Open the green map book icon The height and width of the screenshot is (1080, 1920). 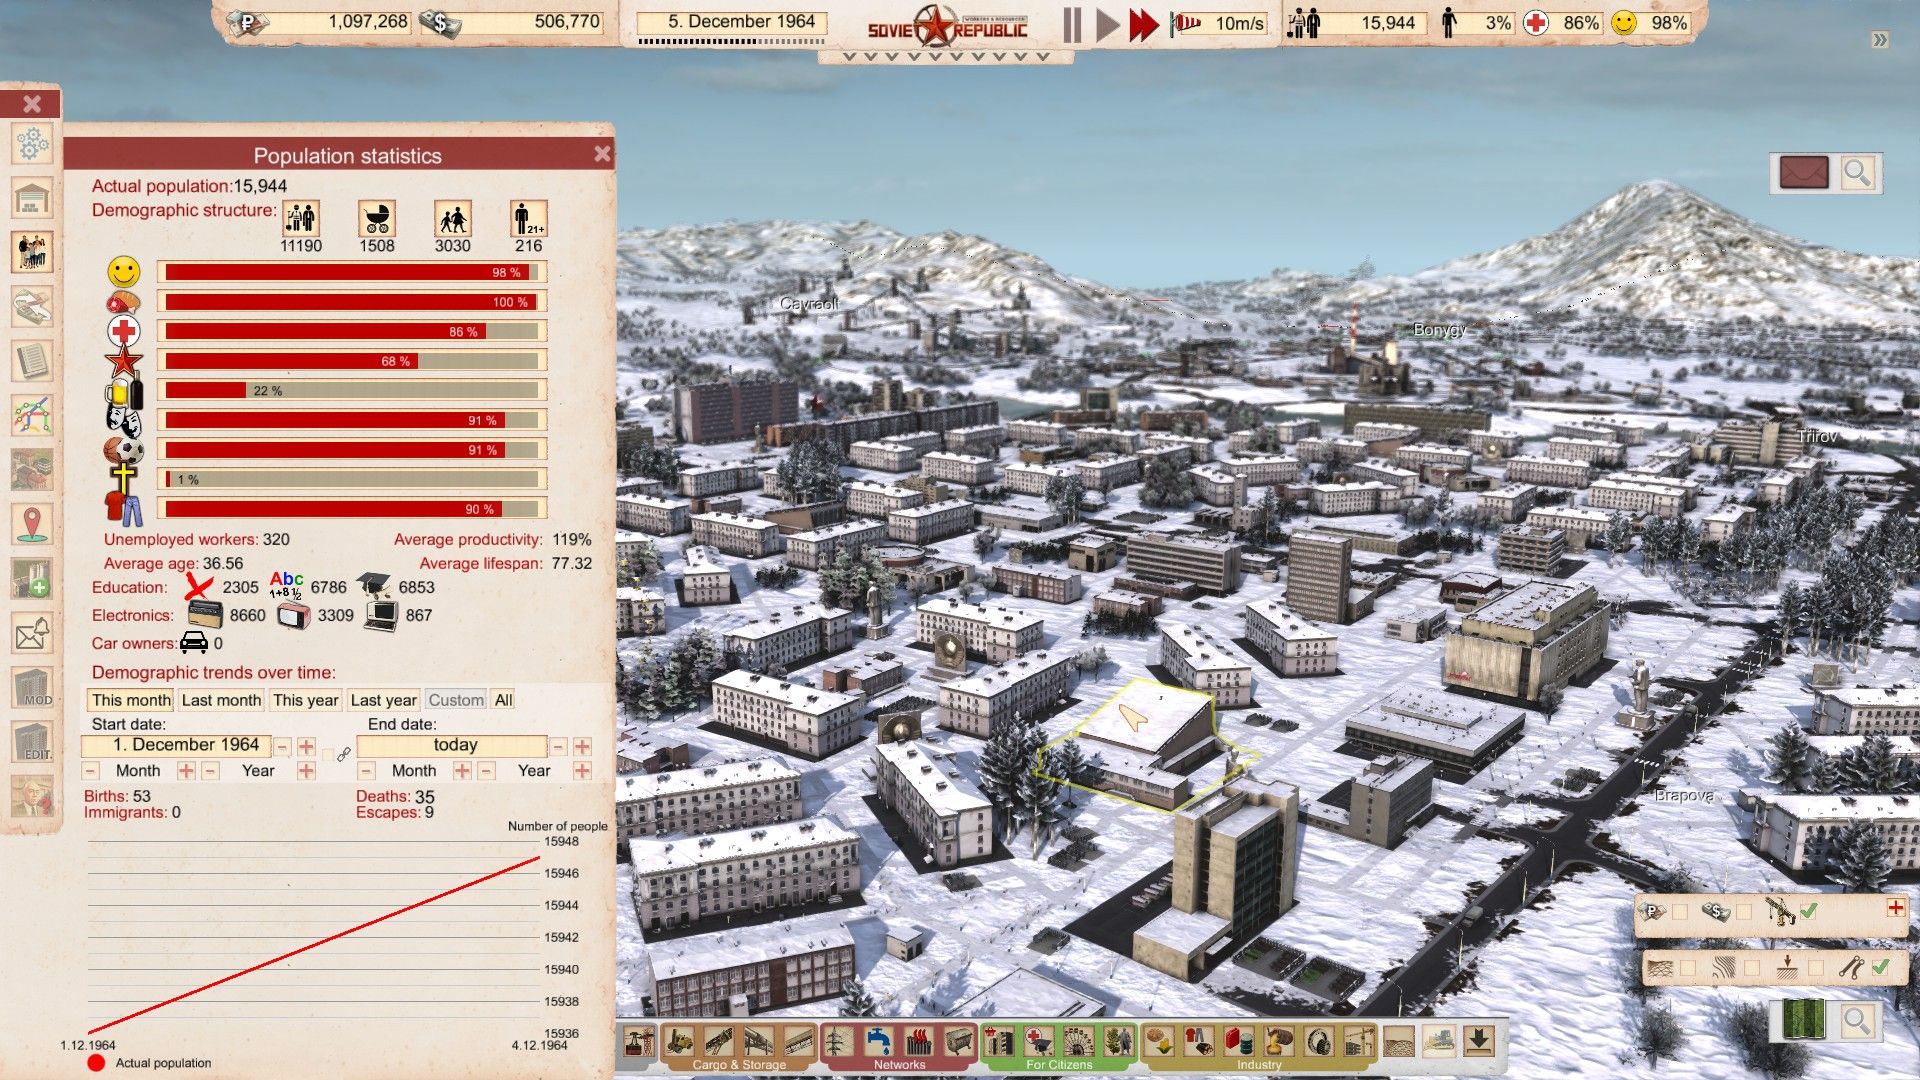1803,1021
